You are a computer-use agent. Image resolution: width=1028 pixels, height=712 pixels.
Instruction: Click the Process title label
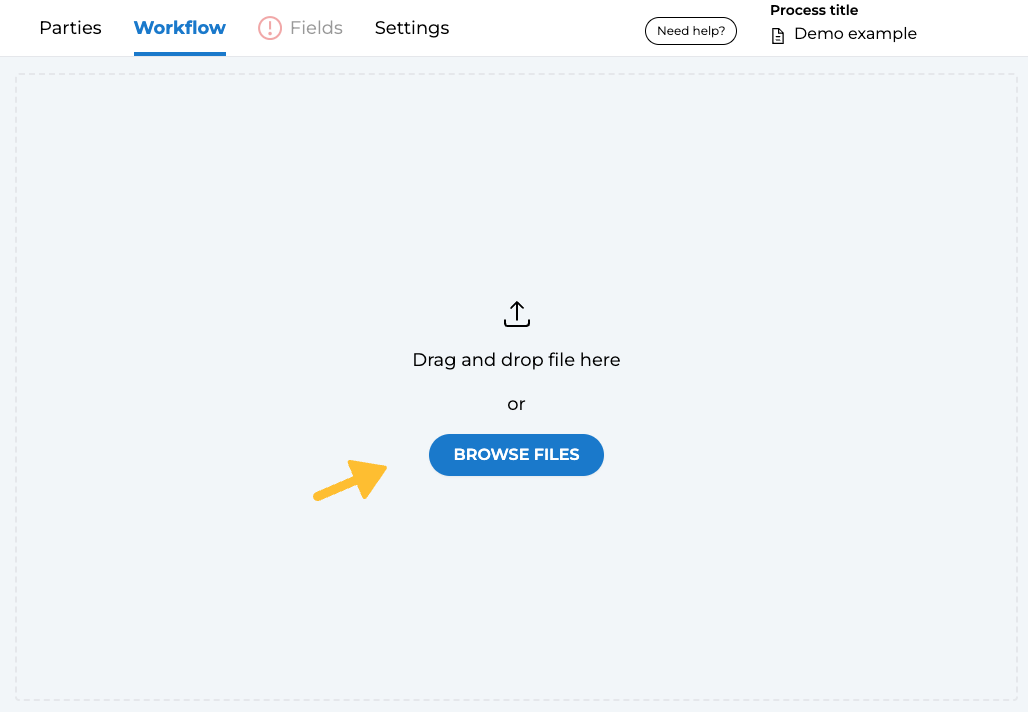pos(814,11)
